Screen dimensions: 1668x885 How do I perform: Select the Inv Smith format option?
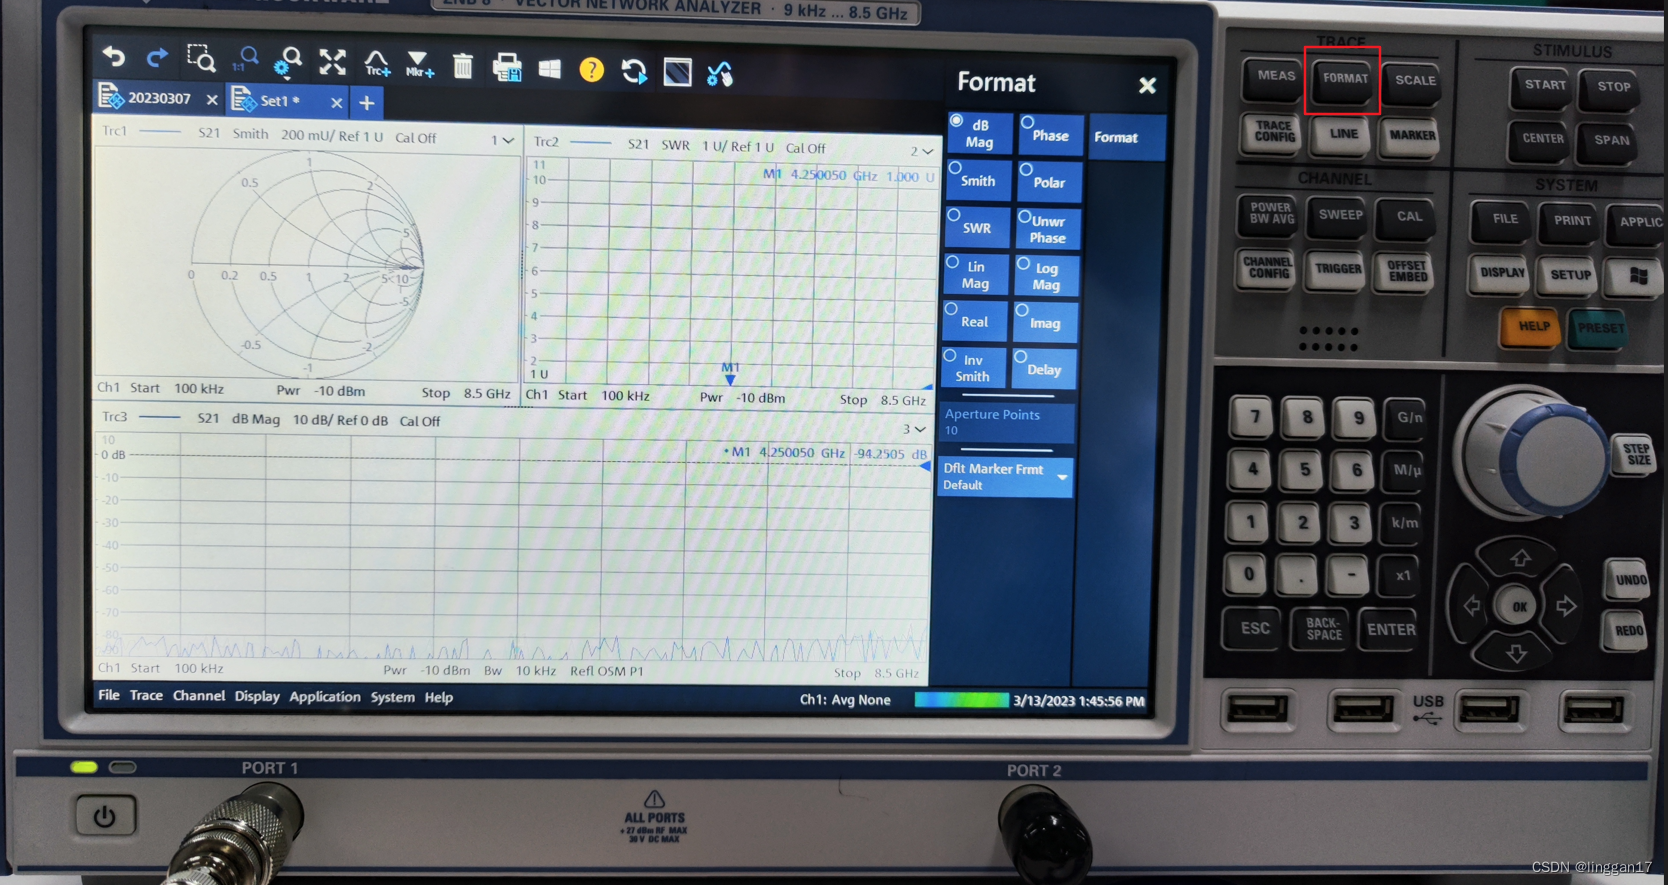tap(973, 368)
